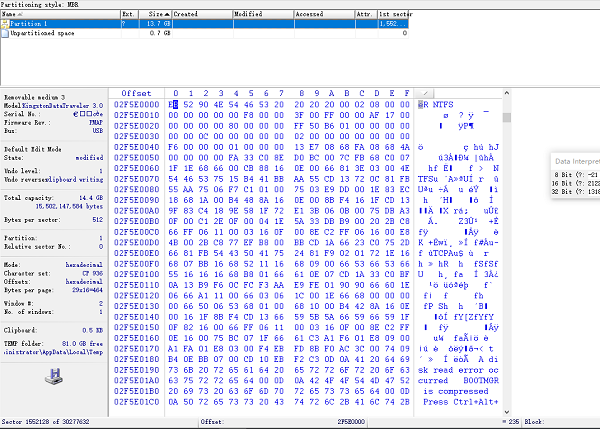This screenshot has width=600, height=429.
Task: Click Total capacity 14.4 GB value
Action: pyautogui.click(x=91, y=198)
